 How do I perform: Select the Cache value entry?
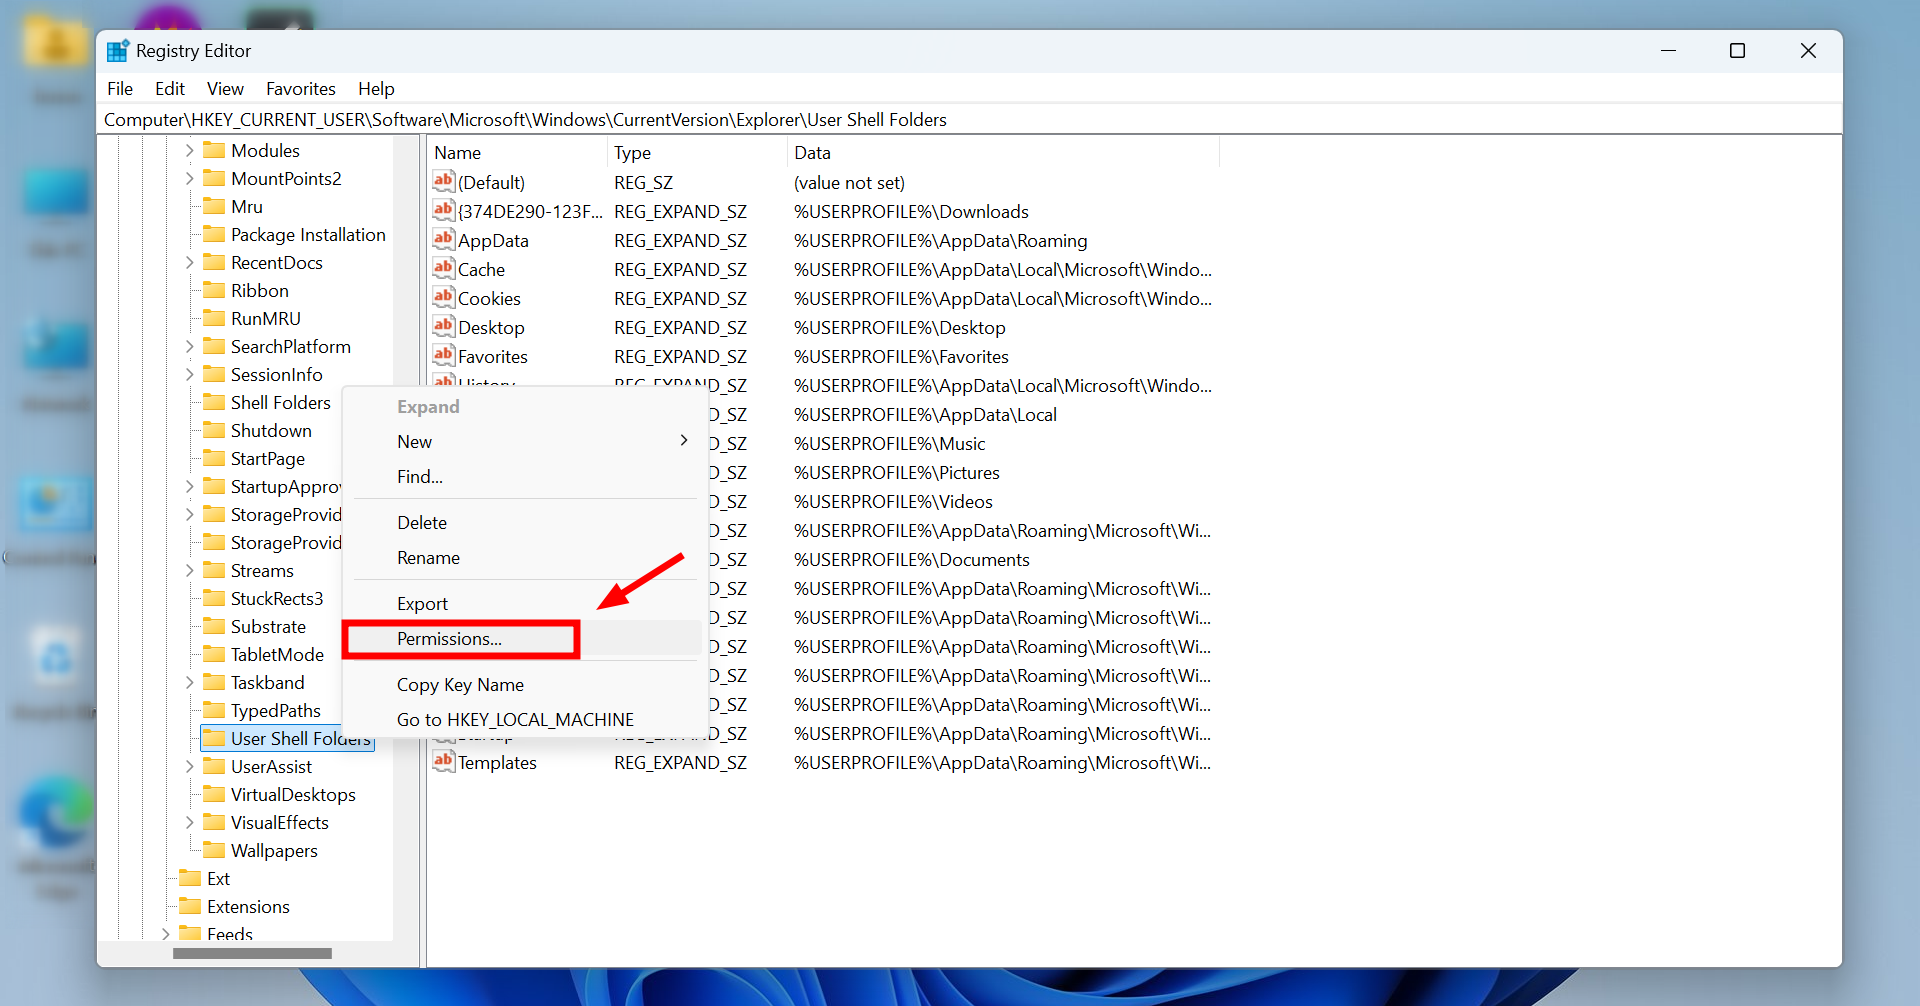(x=481, y=269)
